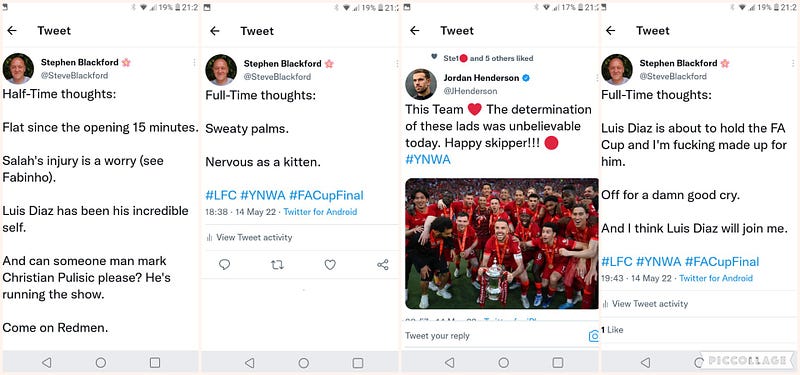
Task: Like the Sweaty palms tweet via heart icon
Action: tap(330, 264)
